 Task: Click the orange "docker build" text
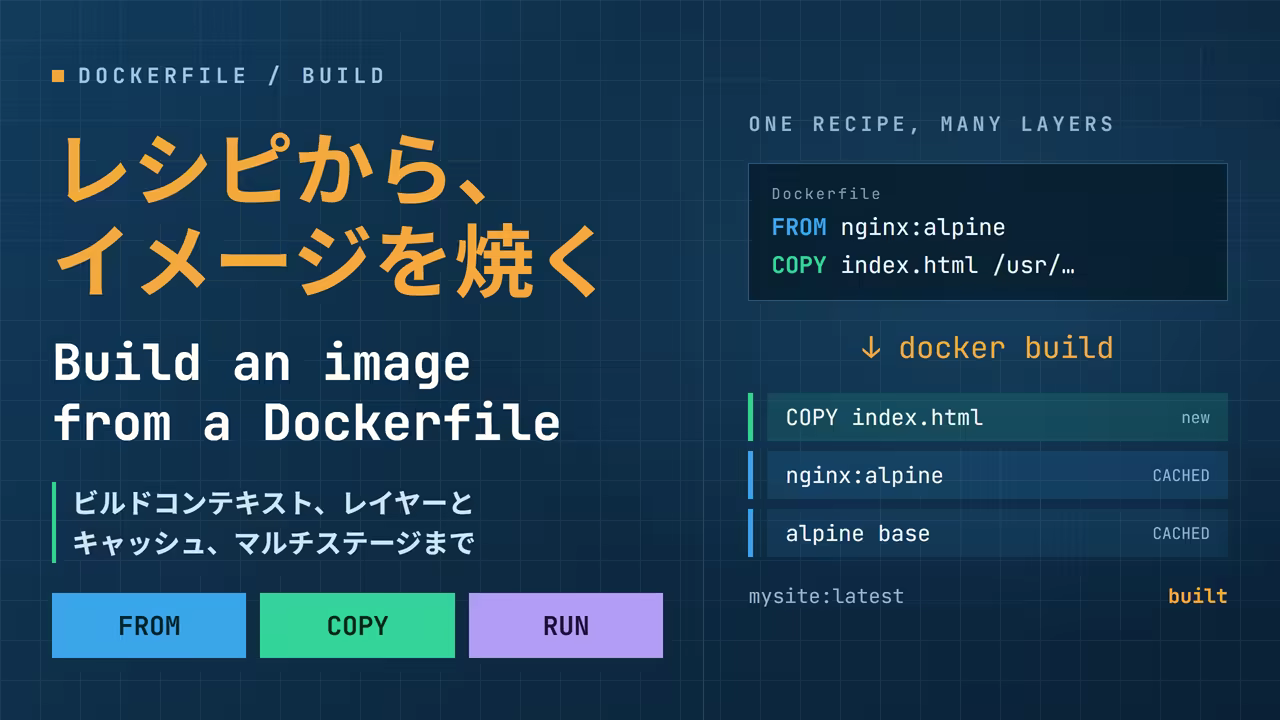[x=1006, y=348]
